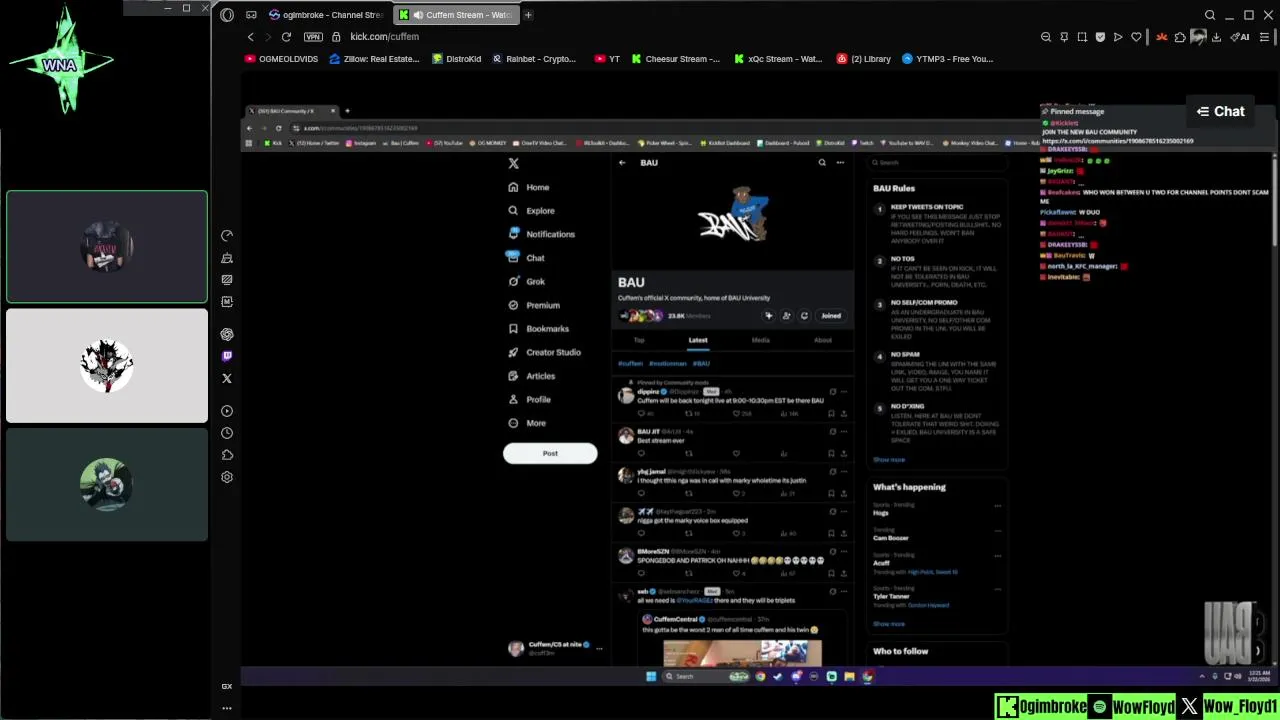Open the Rainbet - Crypto bookmark

(x=534, y=59)
